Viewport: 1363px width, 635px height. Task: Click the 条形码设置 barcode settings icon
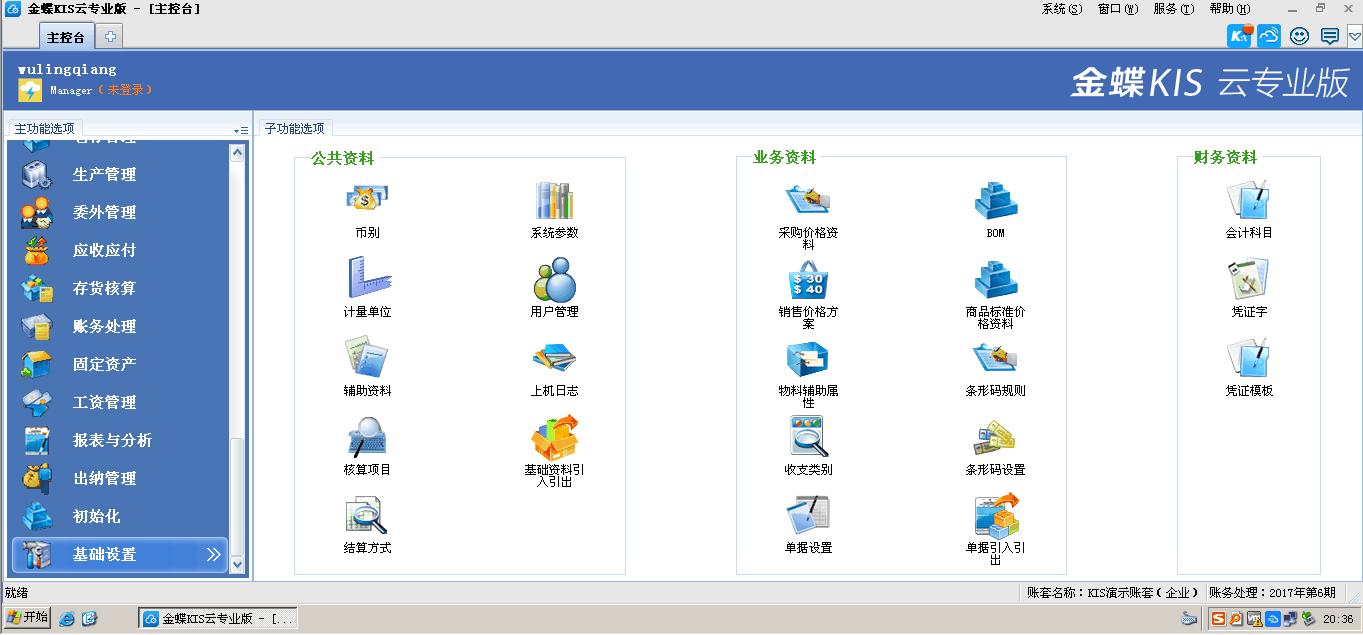click(x=995, y=438)
